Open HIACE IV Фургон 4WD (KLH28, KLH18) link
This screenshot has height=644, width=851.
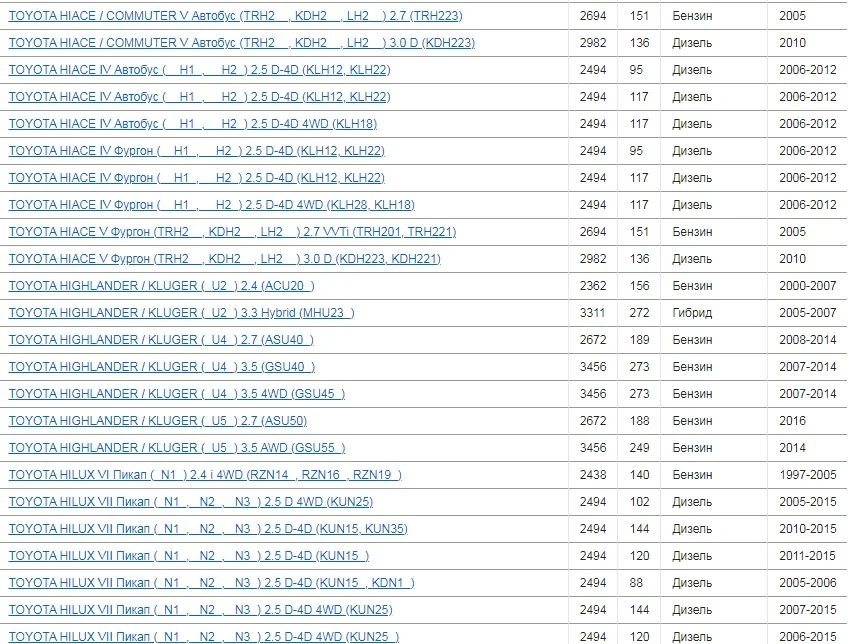coord(212,205)
